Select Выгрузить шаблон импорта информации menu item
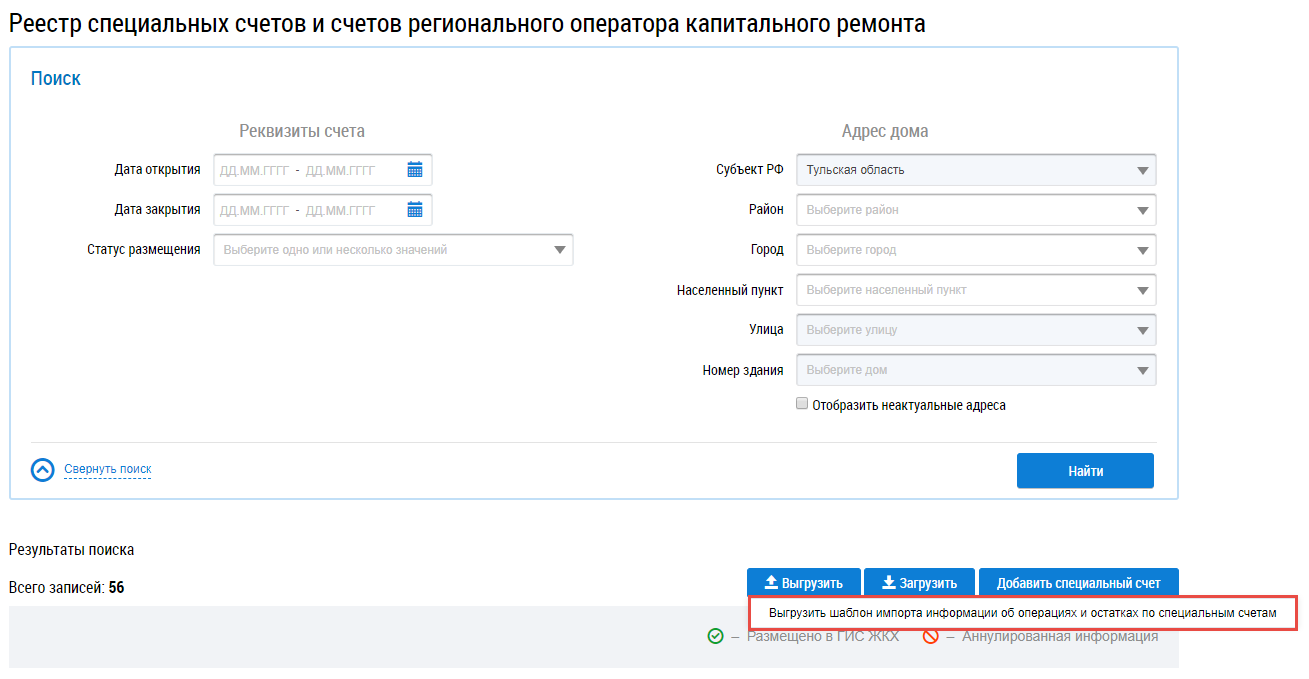1309x679 pixels. [1022, 613]
